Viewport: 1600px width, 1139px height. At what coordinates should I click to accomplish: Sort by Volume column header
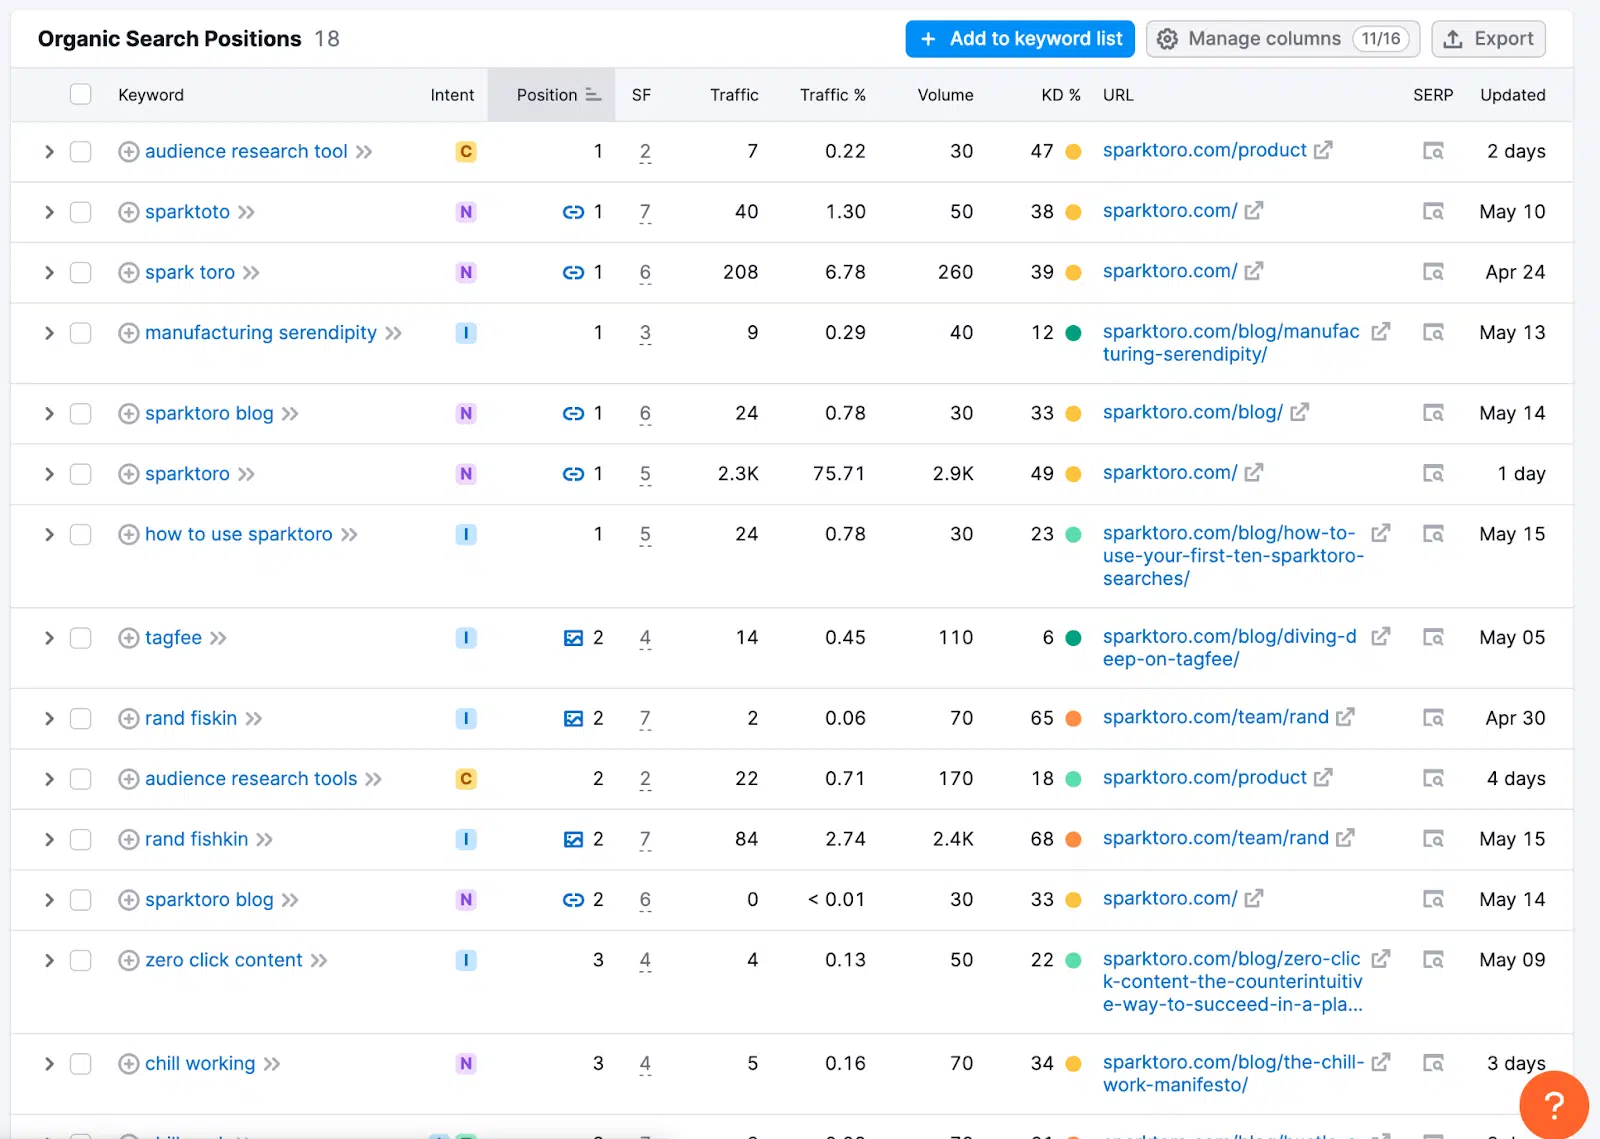click(945, 95)
